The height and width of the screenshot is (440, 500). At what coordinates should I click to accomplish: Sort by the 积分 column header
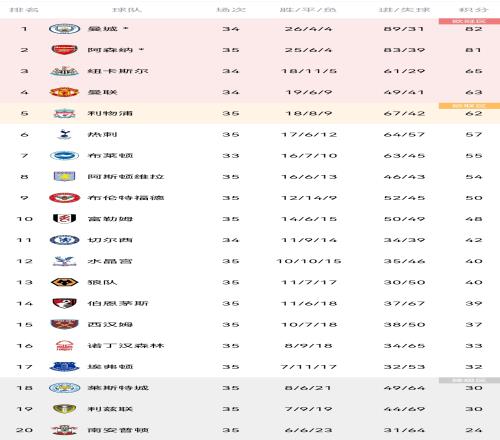474,9
